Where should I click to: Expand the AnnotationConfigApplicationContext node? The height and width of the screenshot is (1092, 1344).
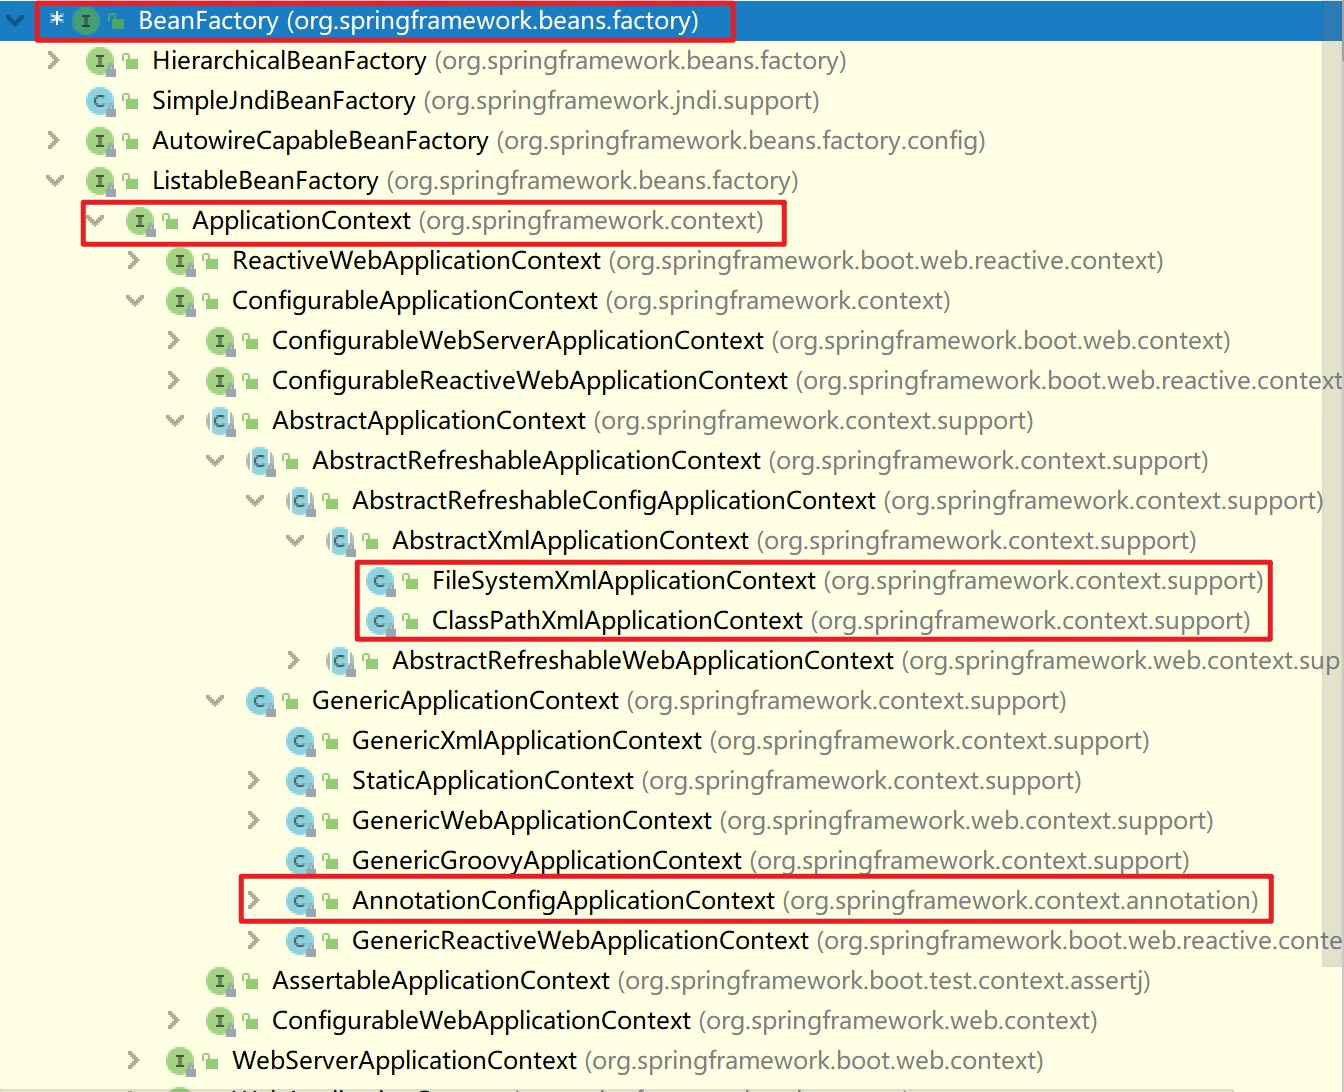pos(254,900)
